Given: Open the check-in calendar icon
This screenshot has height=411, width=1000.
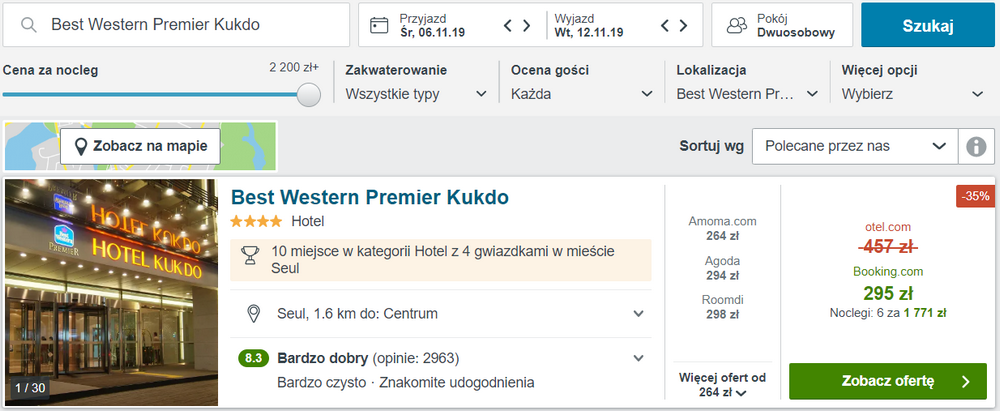Looking at the screenshot, I should [x=379, y=25].
